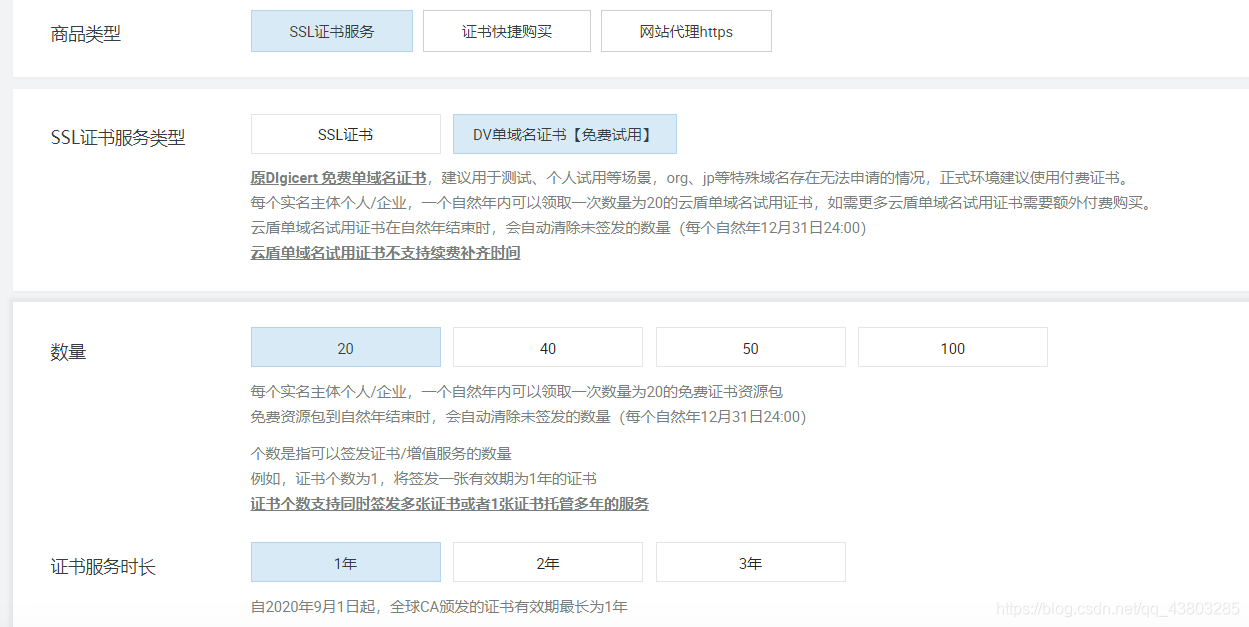The height and width of the screenshot is (627, 1249).
Task: Select quantity 20 option
Action: click(345, 347)
